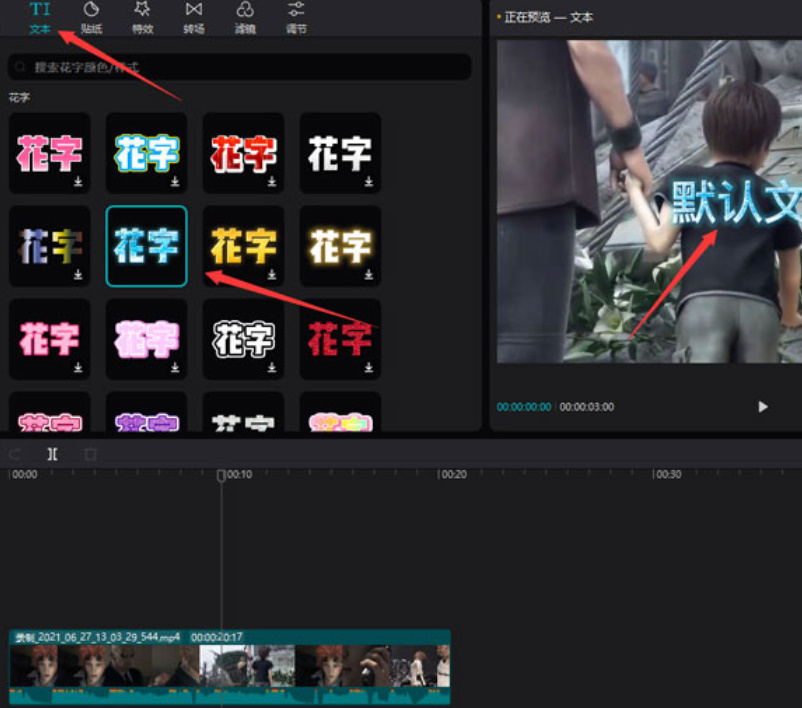Open the 贴纸 (stickers) panel
The image size is (802, 708).
[91, 17]
